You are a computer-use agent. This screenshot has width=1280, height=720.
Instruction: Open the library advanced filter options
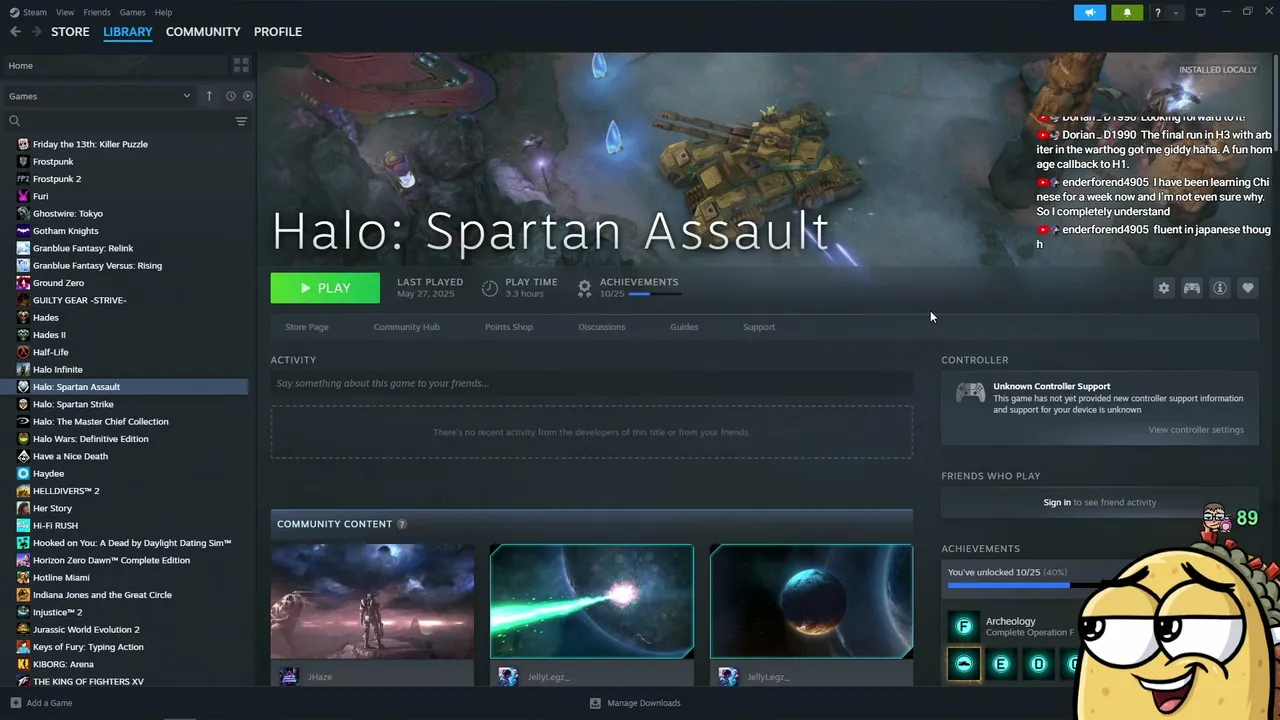[241, 121]
